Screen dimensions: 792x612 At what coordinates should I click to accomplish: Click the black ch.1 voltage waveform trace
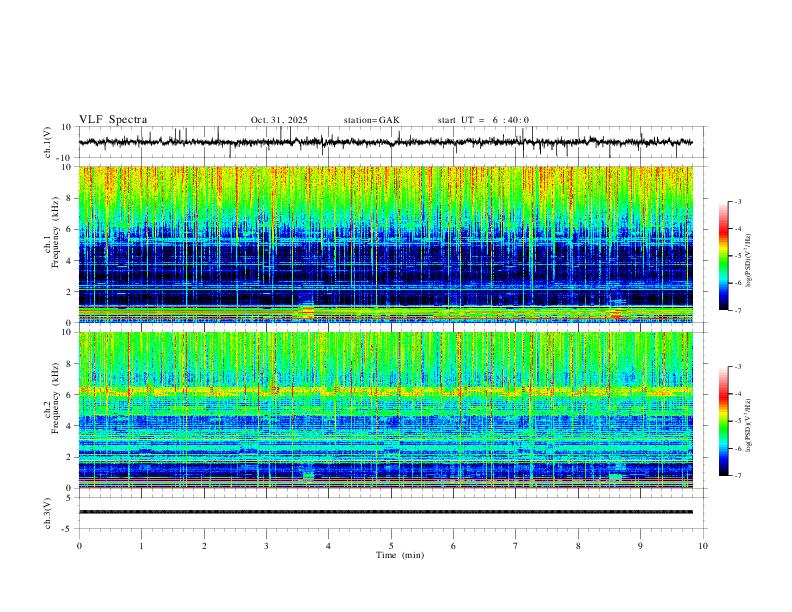point(385,142)
